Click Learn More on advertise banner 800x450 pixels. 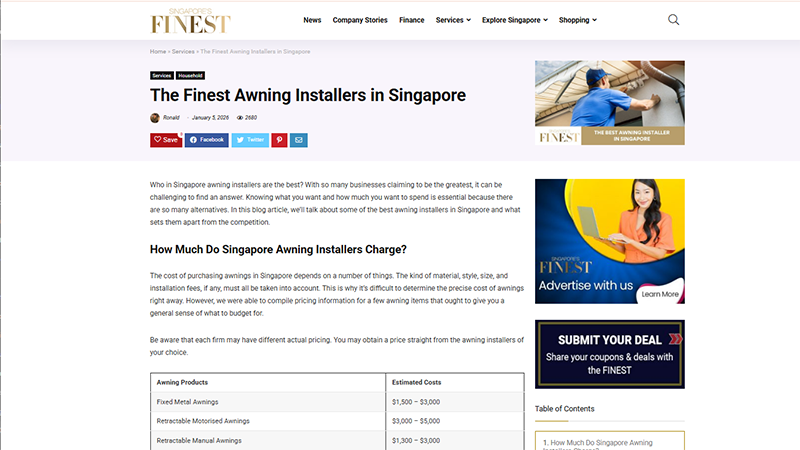[x=660, y=294]
